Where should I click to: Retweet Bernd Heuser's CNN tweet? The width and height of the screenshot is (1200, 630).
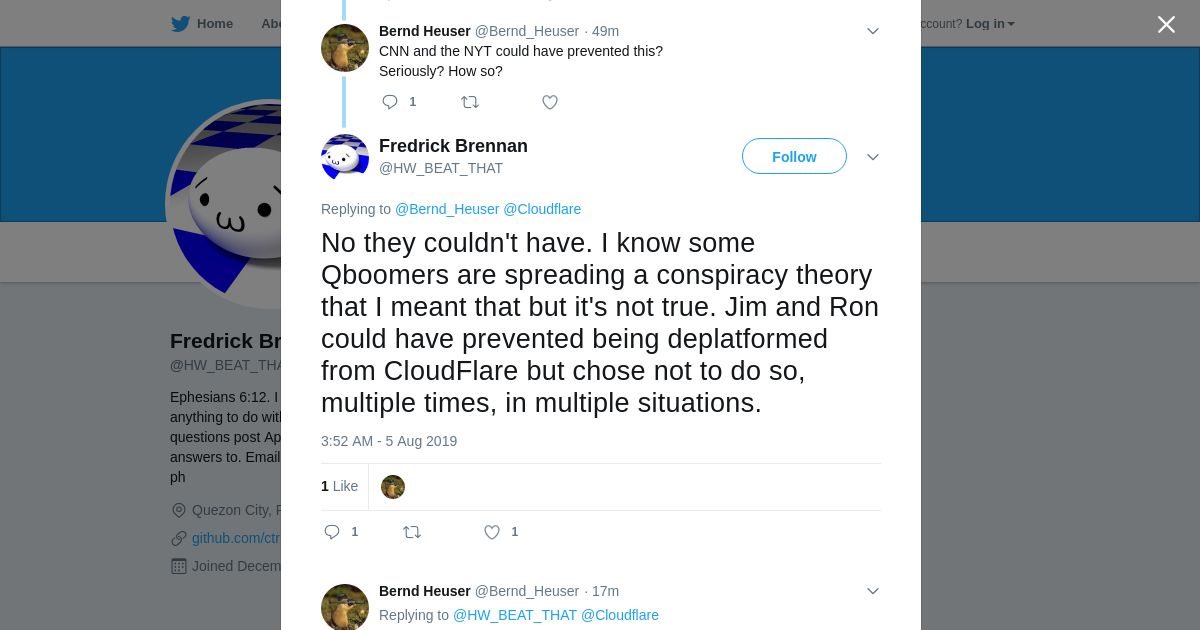(469, 102)
